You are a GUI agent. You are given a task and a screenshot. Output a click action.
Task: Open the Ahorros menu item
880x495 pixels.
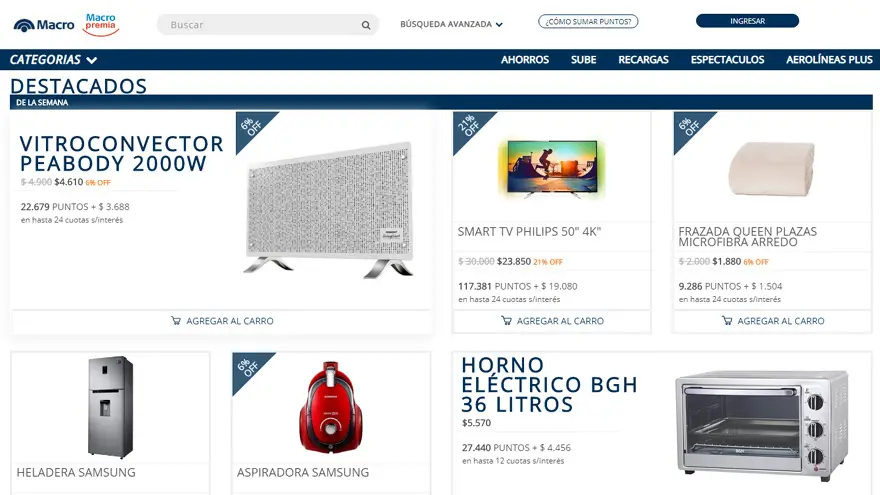(525, 59)
